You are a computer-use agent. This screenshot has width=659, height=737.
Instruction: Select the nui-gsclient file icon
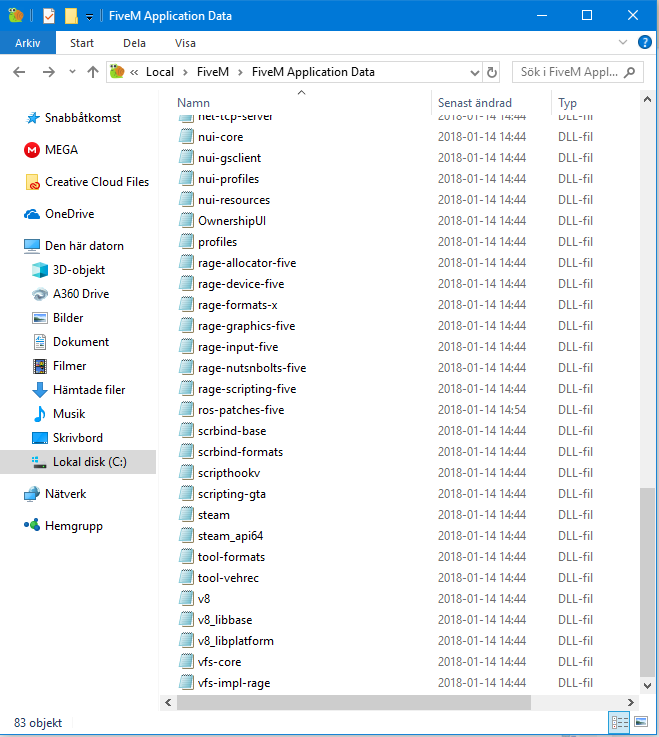186,157
